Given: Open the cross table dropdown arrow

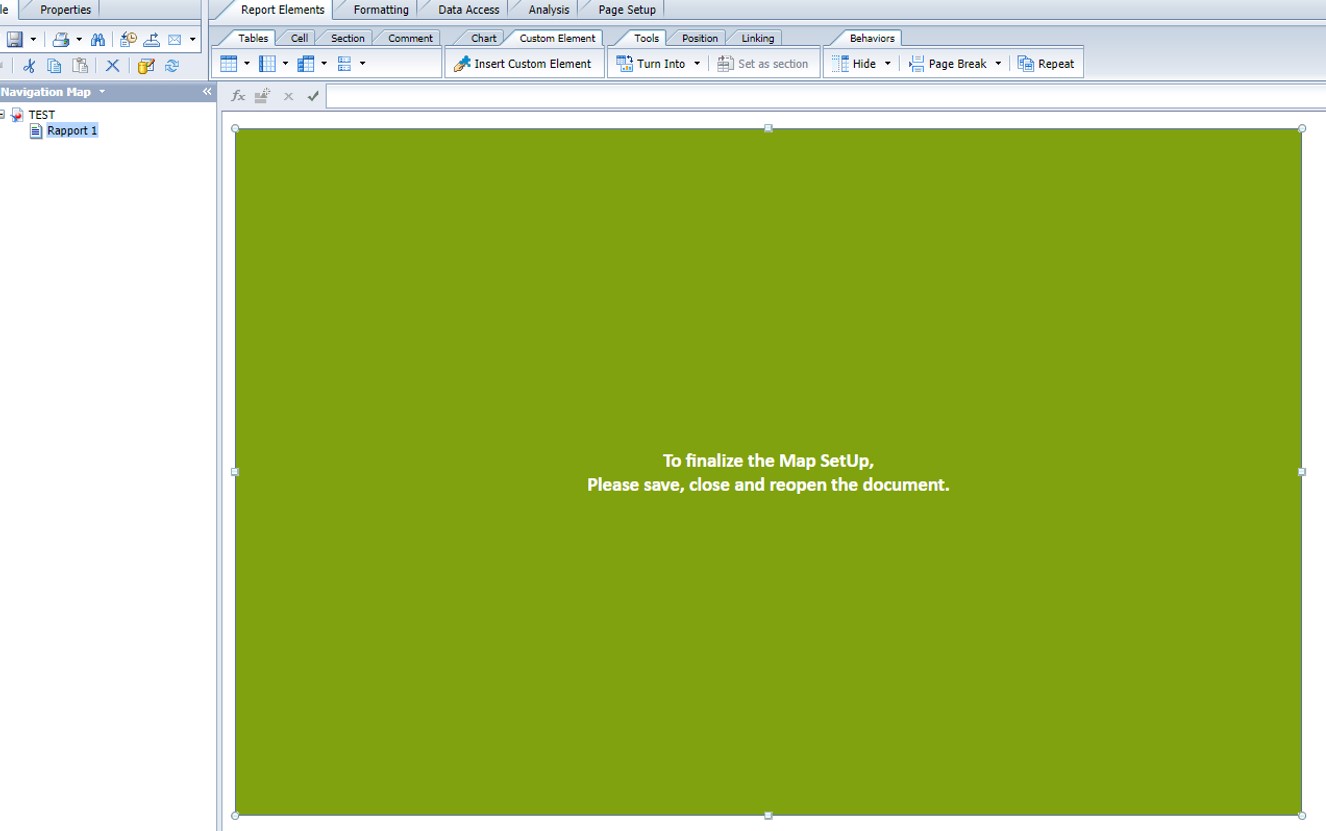Looking at the screenshot, I should point(324,64).
